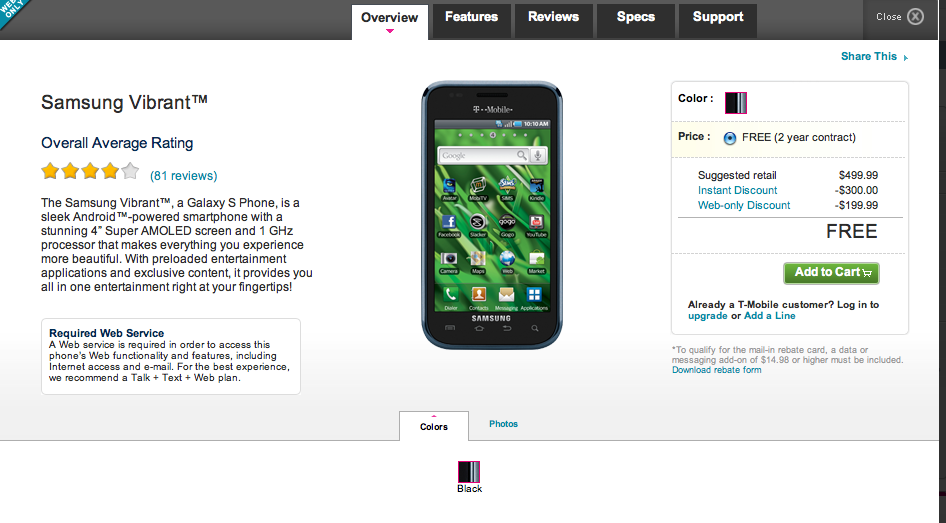Show the Photos tab
This screenshot has height=523, width=946.
[x=503, y=424]
